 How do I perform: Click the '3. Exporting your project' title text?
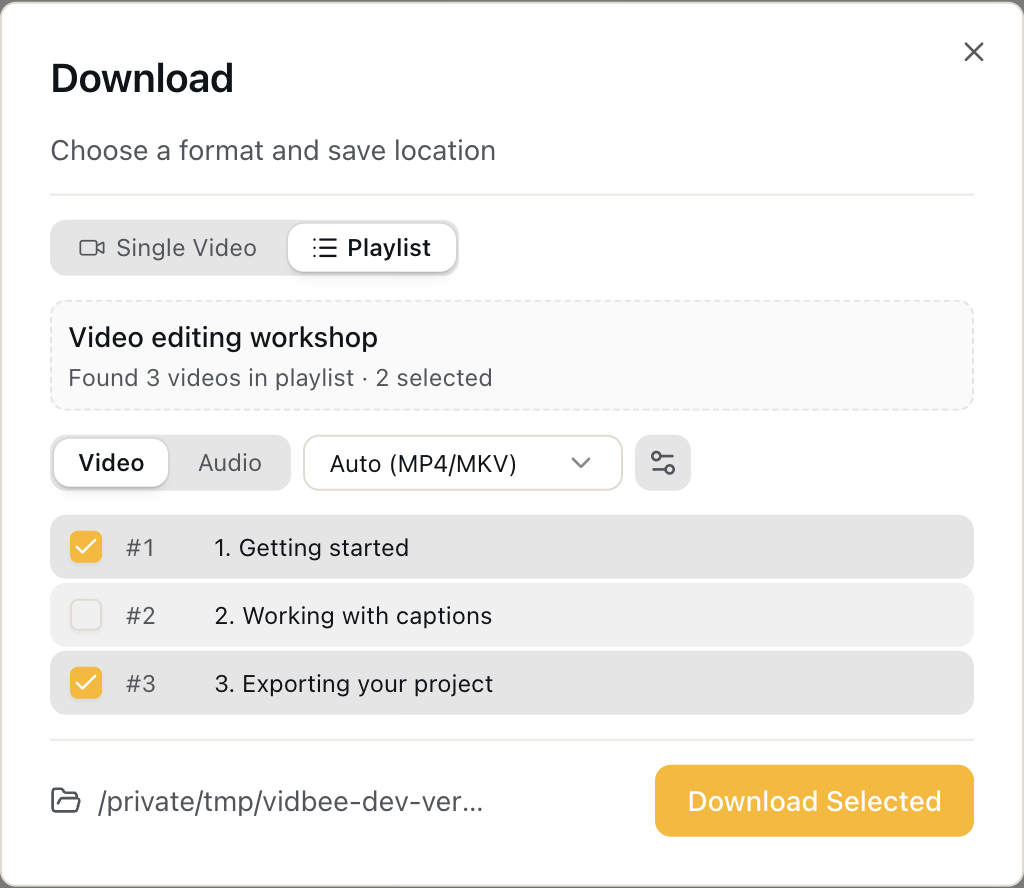coord(353,684)
